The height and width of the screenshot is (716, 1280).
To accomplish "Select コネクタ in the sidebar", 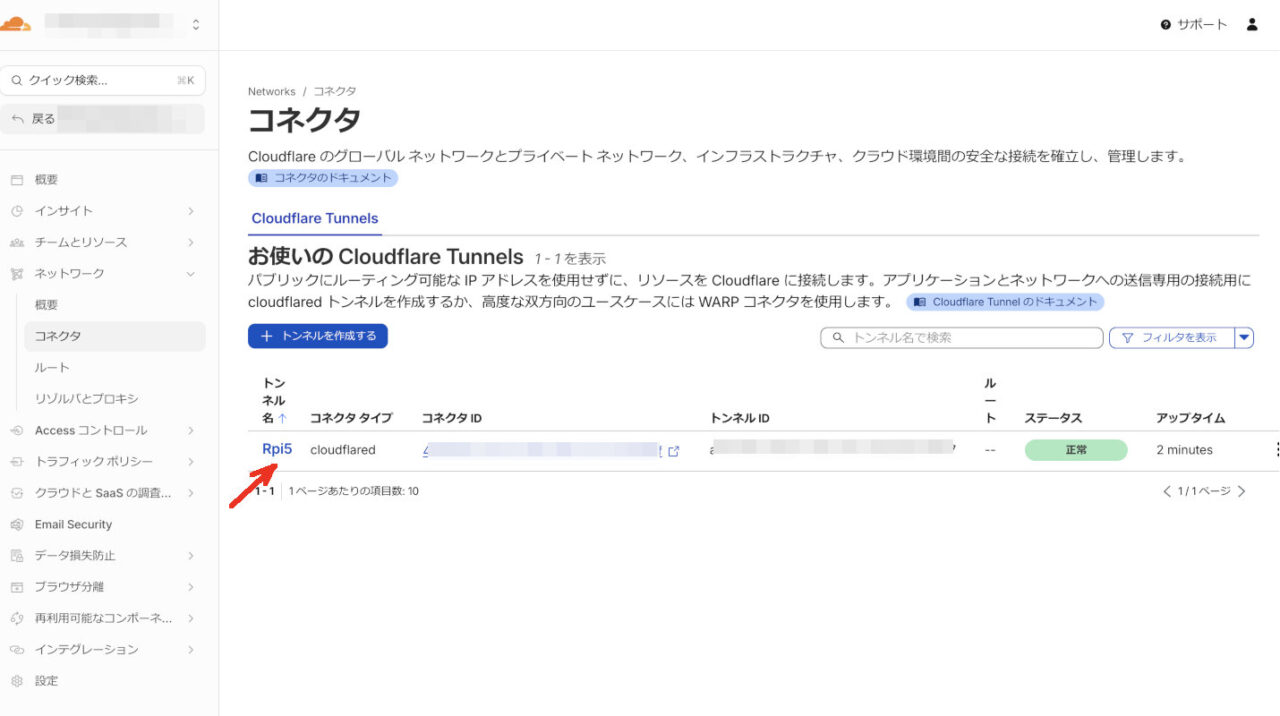I will coord(114,336).
